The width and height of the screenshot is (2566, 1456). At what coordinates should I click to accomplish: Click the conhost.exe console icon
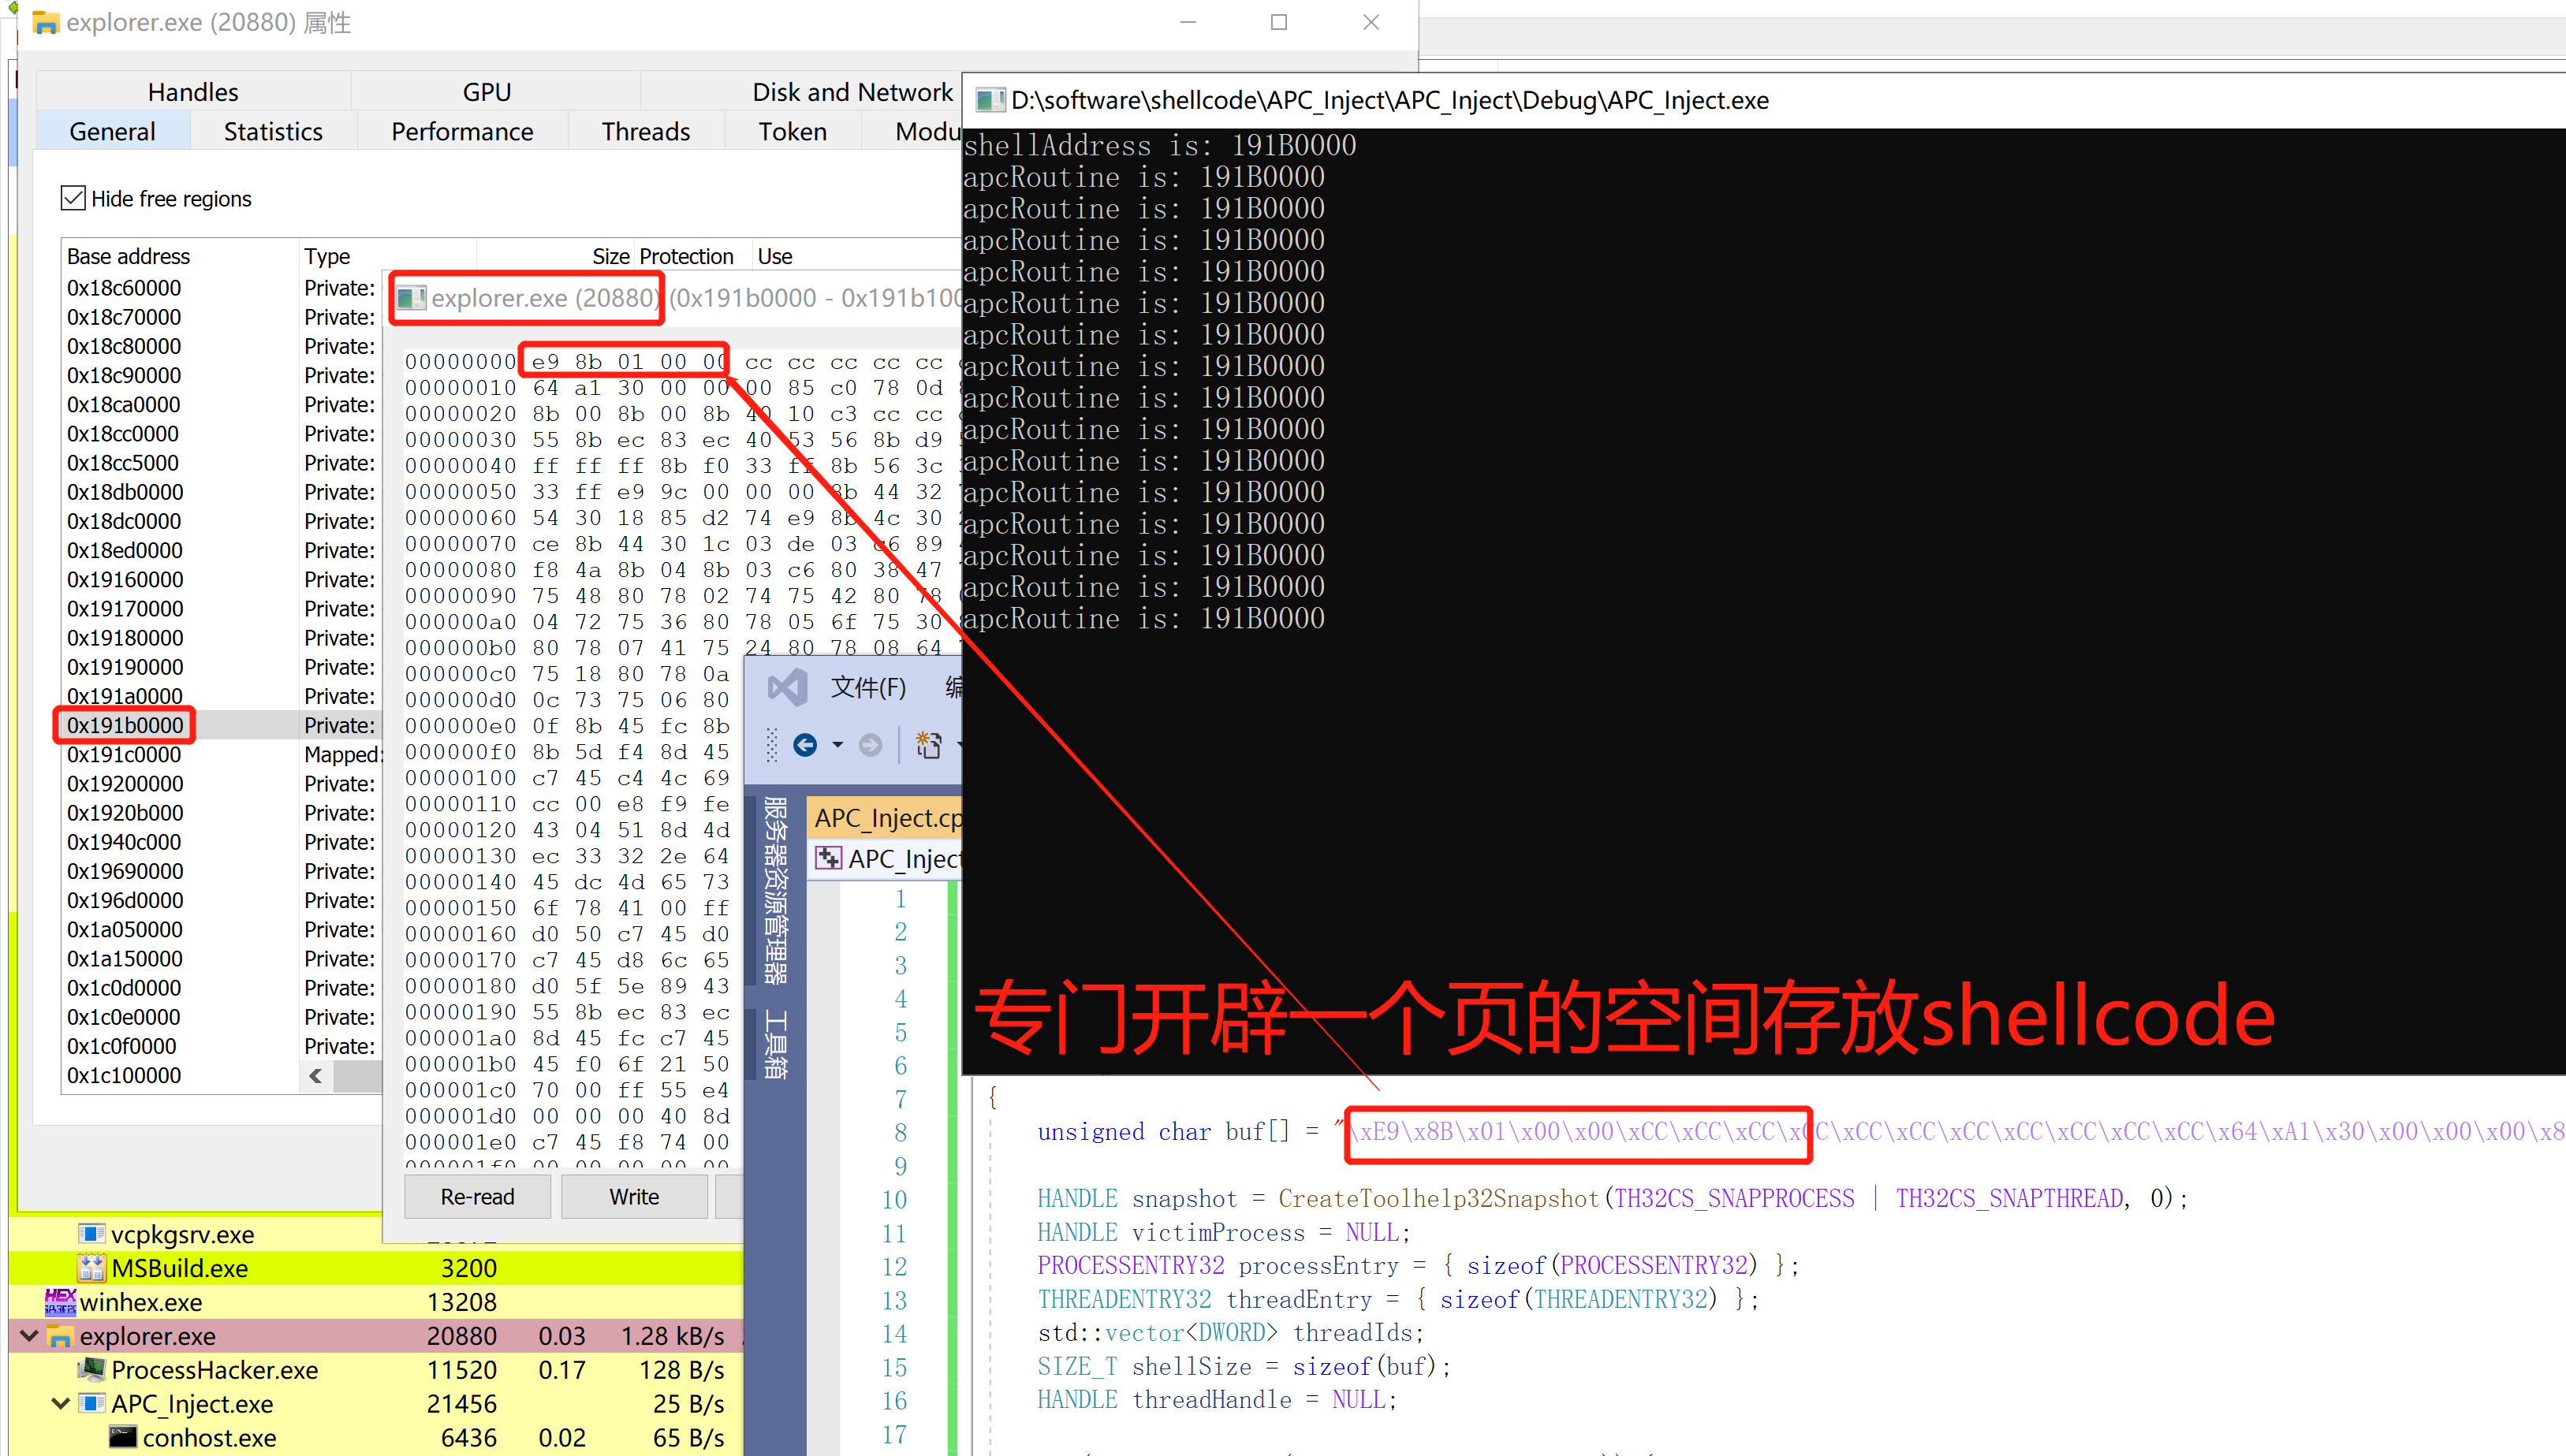(x=123, y=1437)
